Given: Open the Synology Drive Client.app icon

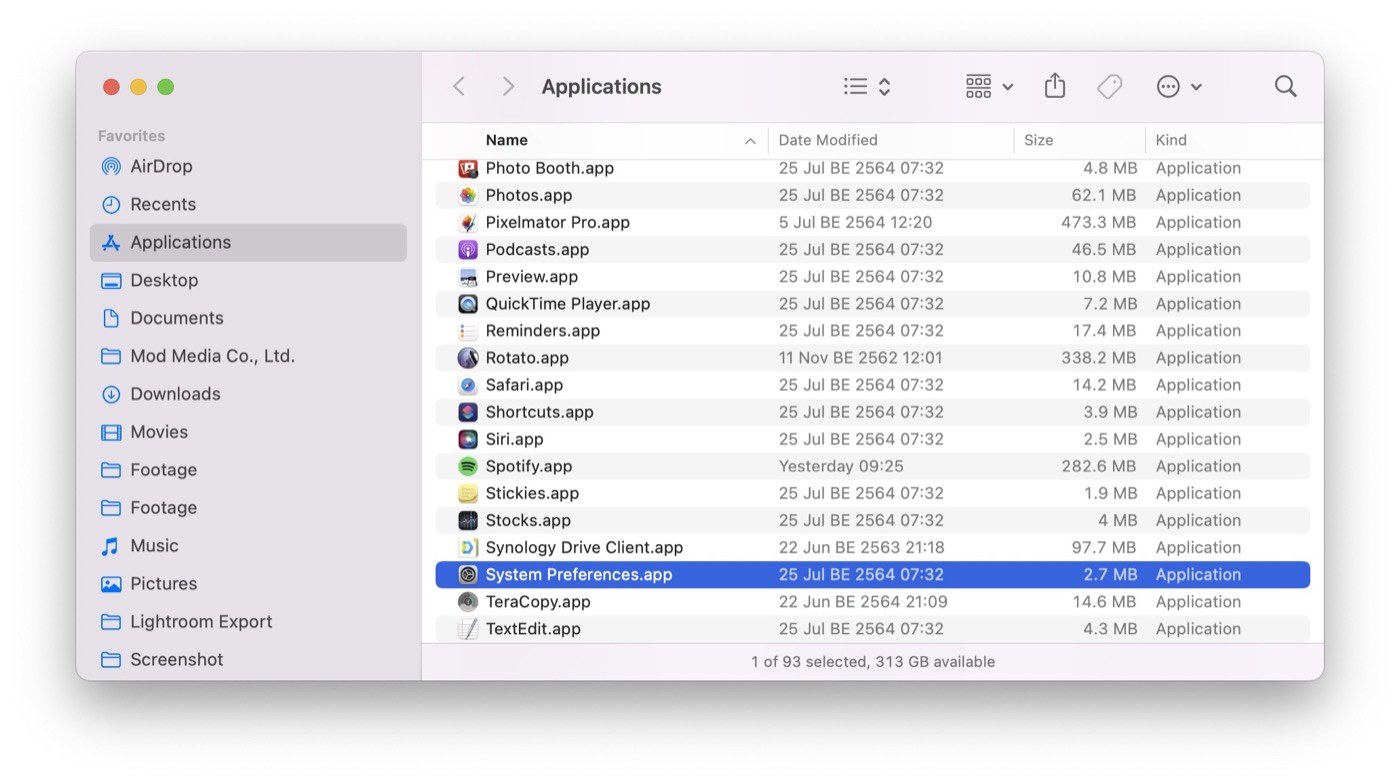Looking at the screenshot, I should pos(469,547).
